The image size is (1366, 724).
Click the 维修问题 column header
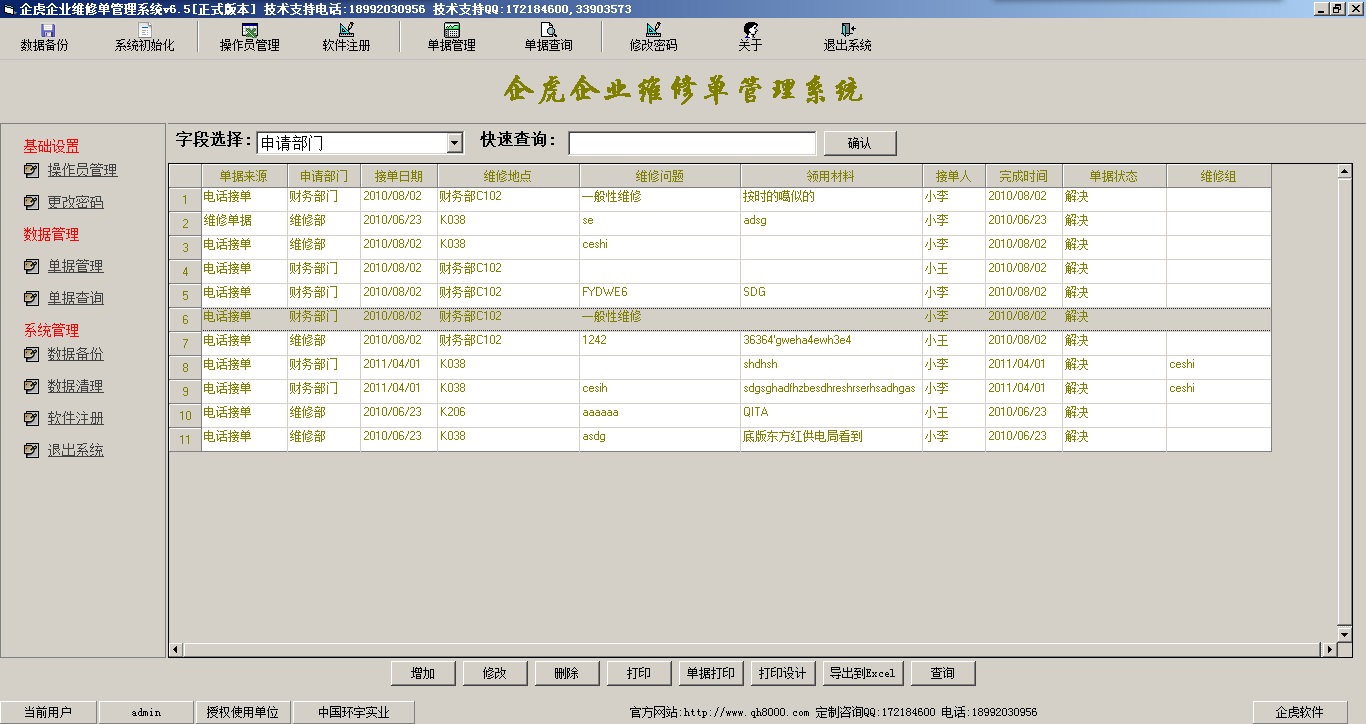pyautogui.click(x=660, y=176)
